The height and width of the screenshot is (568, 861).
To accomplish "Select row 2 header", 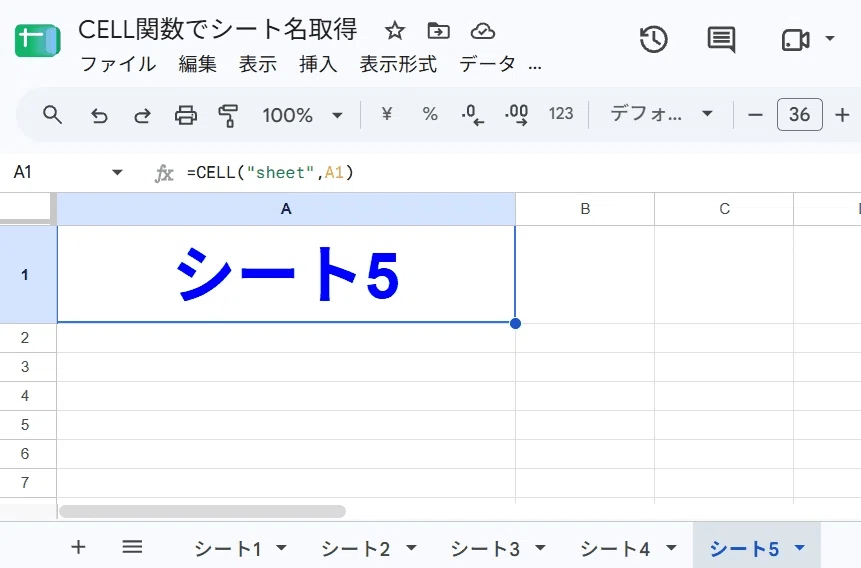I will 25,338.
